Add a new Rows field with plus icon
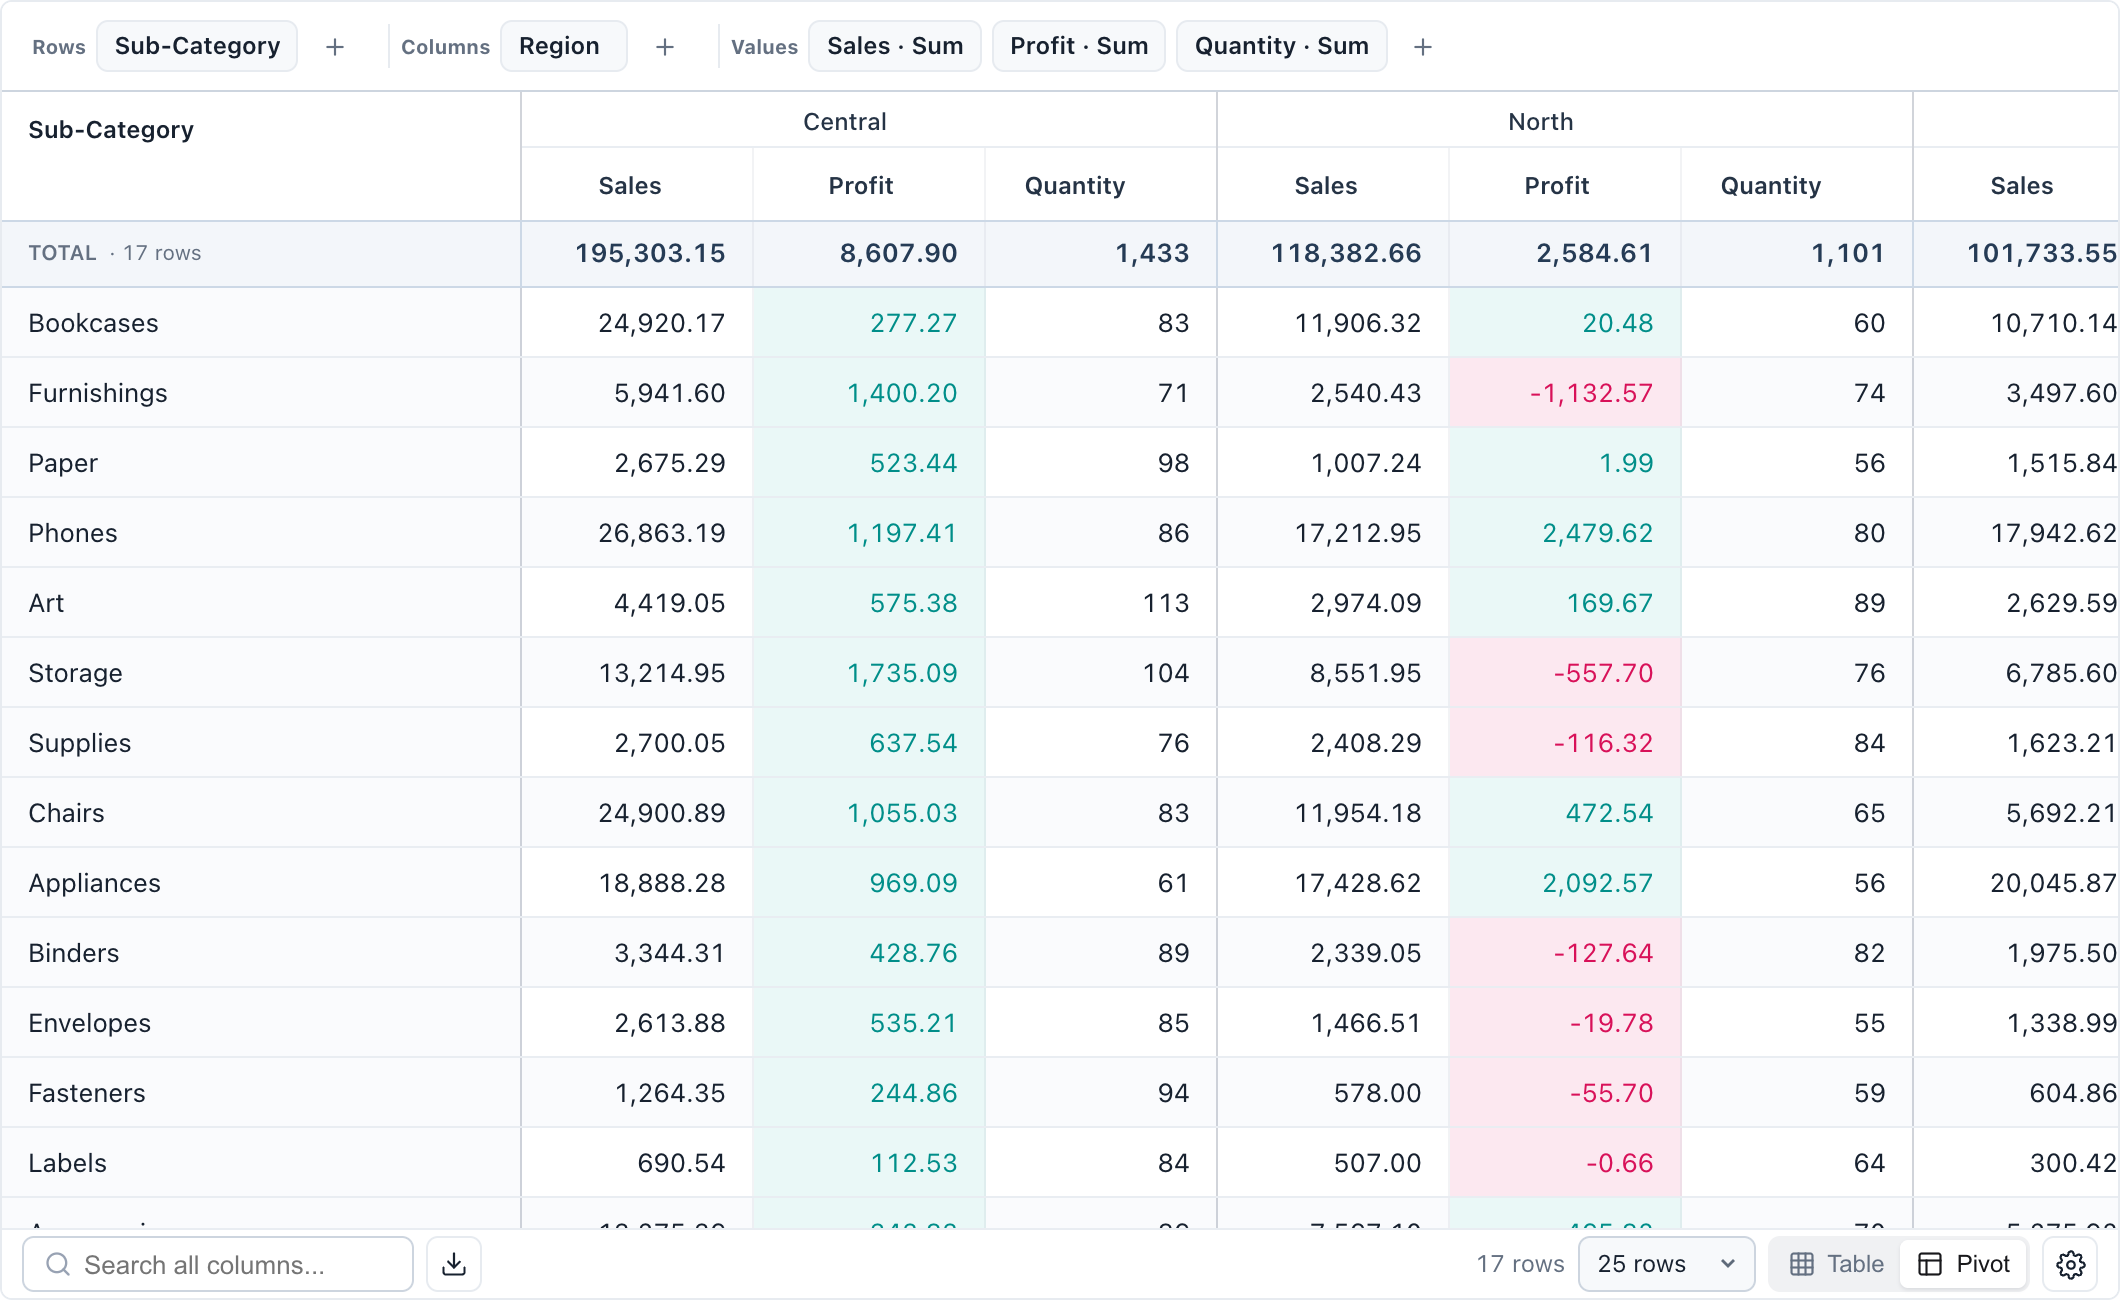 (335, 47)
